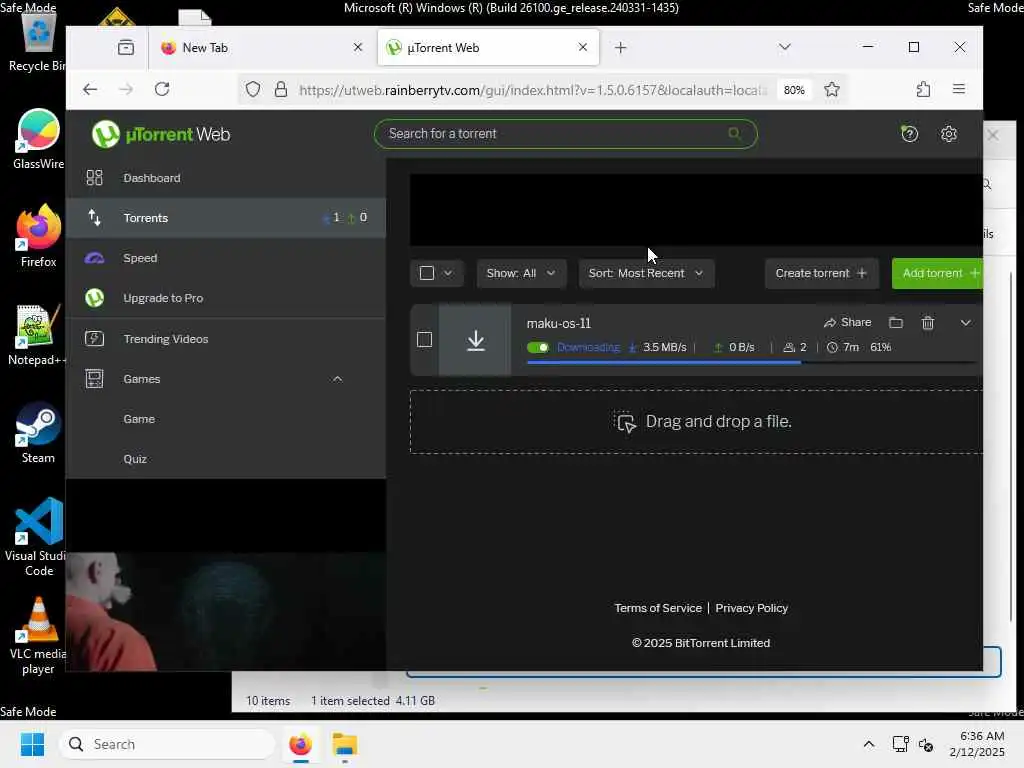Open Firefox View icon
1024x768 pixels.
pyautogui.click(x=126, y=48)
